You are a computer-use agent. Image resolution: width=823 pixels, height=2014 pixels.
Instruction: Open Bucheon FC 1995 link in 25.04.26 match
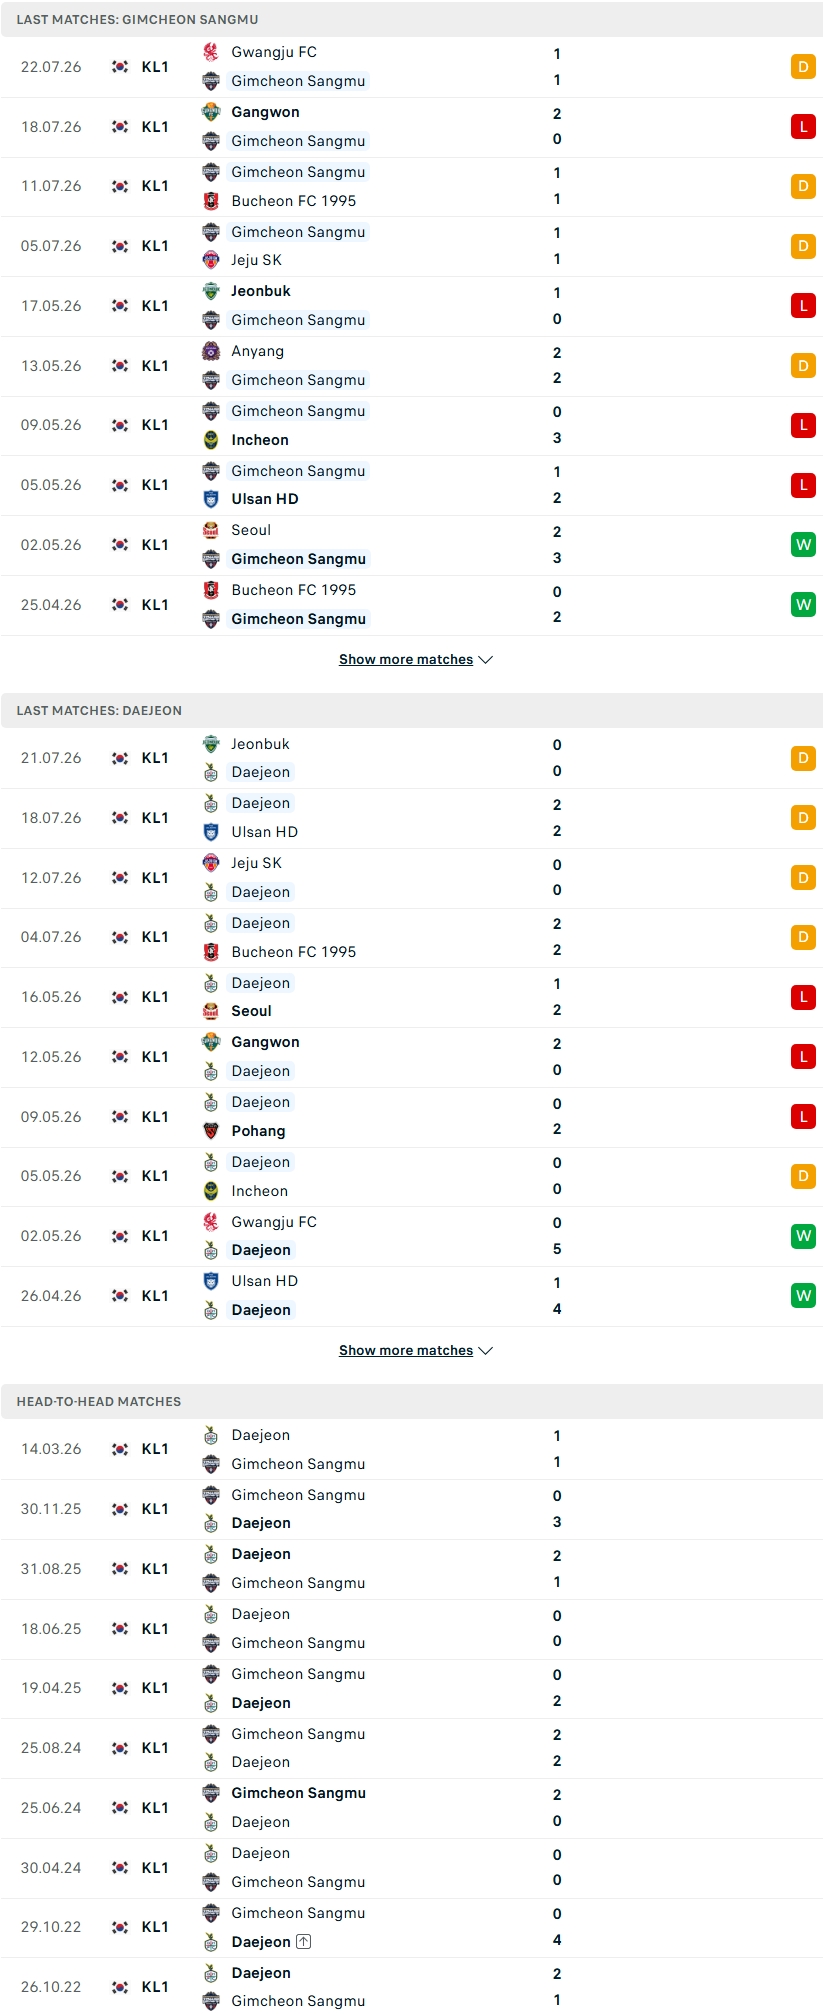coord(294,590)
